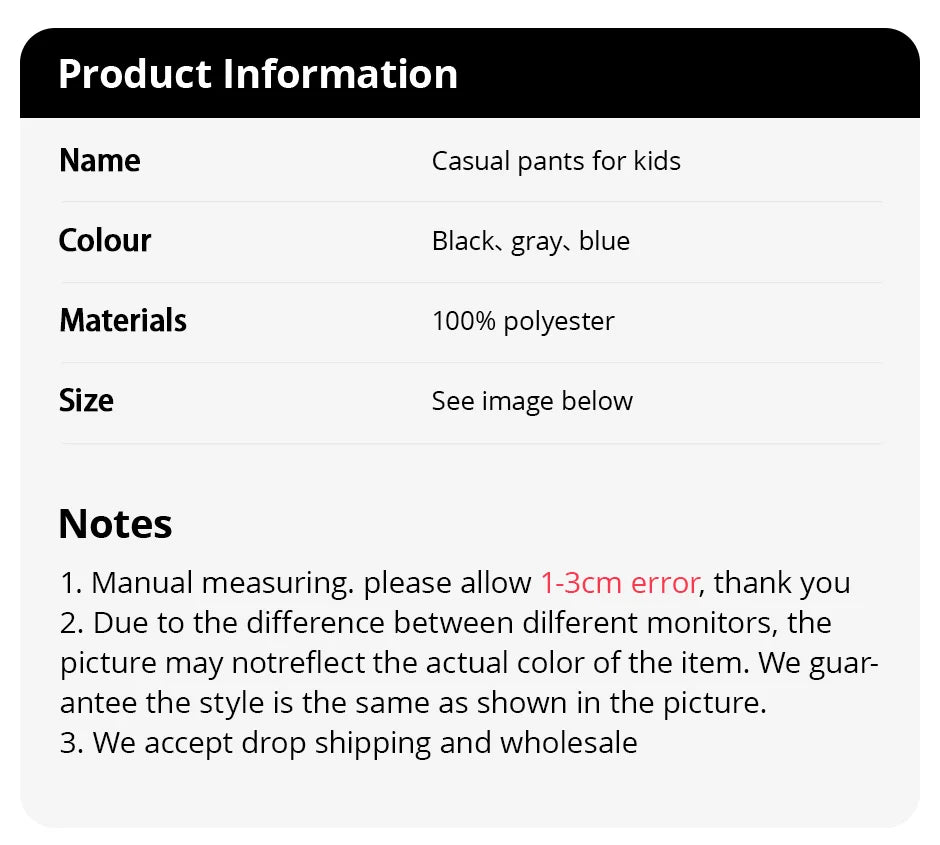Click the 'Casual pants for kids' value
The width and height of the screenshot is (940, 845).
(556, 161)
